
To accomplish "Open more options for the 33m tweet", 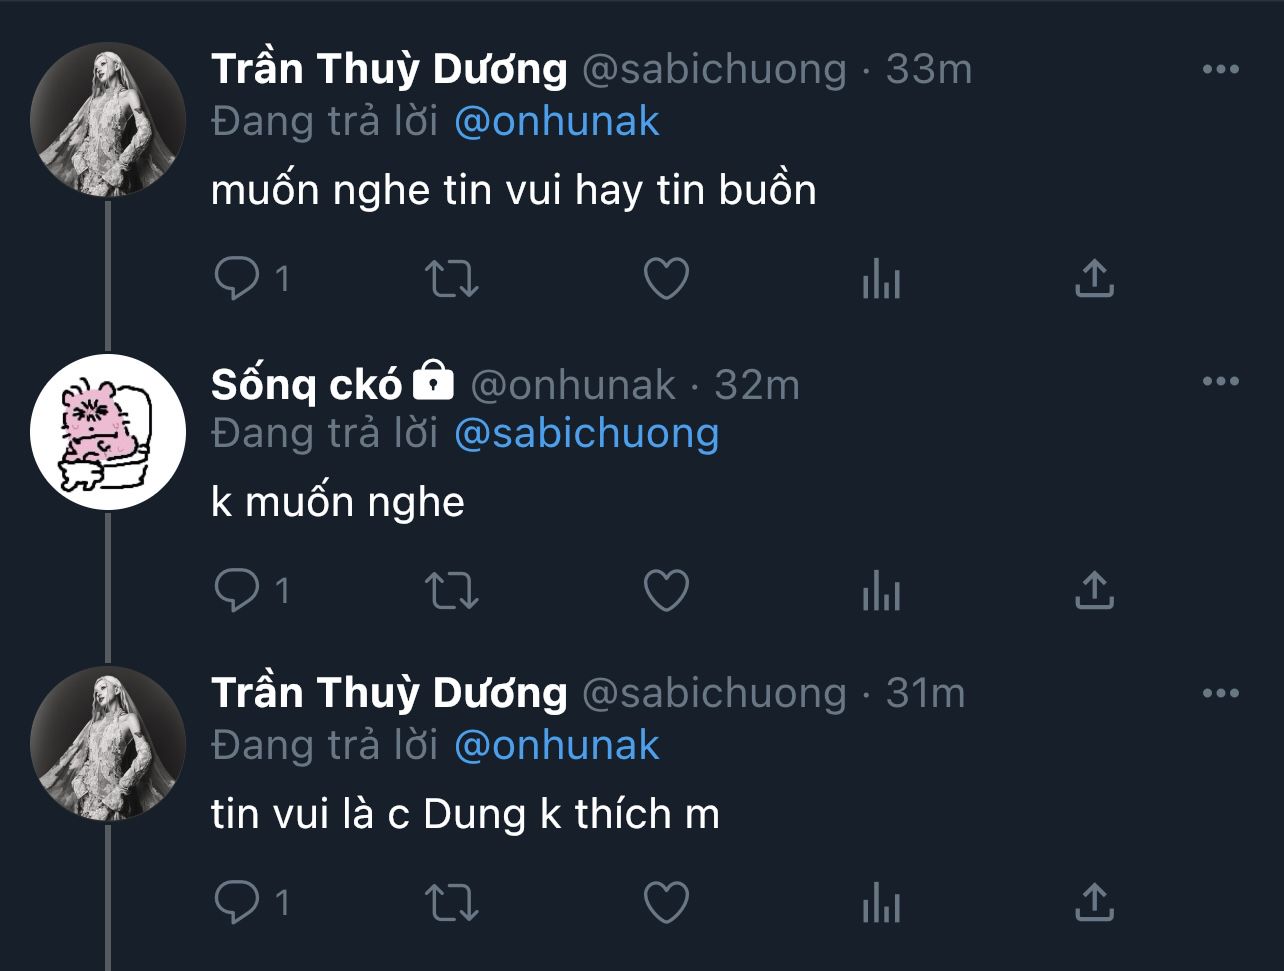I will [x=1220, y=70].
